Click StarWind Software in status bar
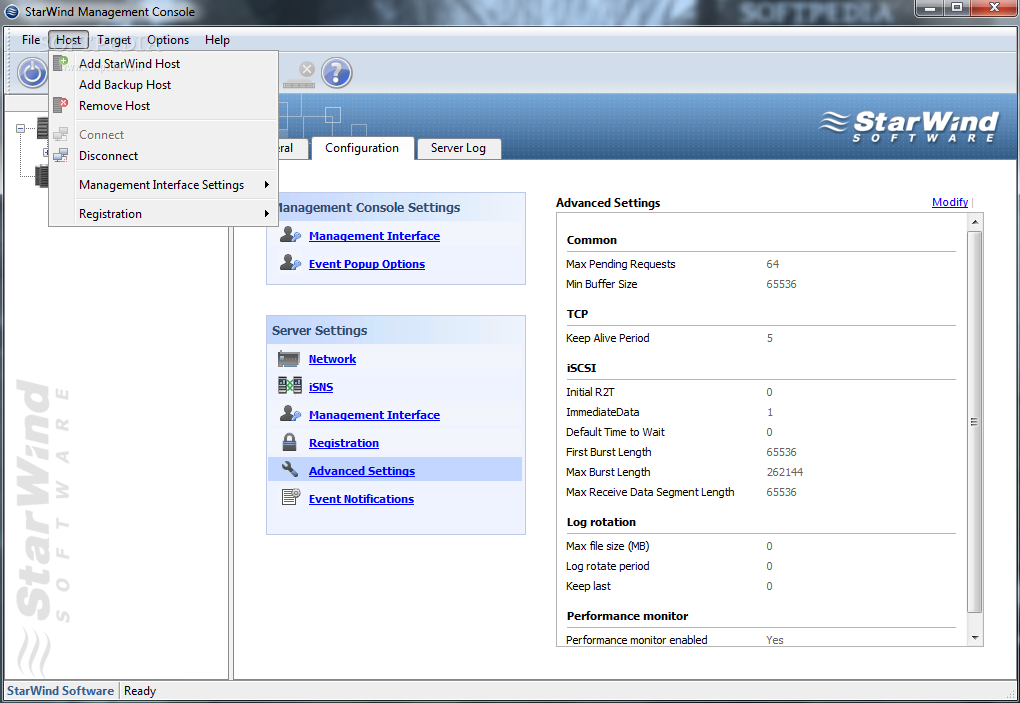The width and height of the screenshot is (1020, 703). click(60, 691)
